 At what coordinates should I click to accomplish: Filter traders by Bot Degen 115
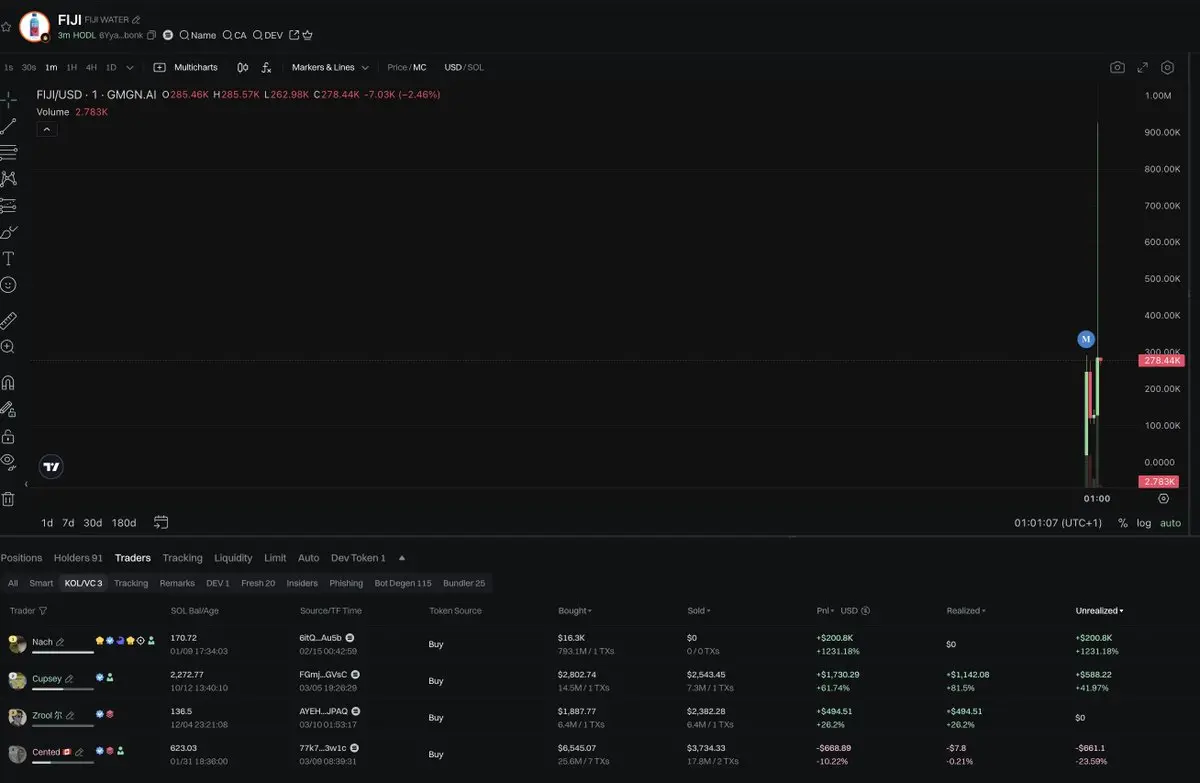pos(403,583)
